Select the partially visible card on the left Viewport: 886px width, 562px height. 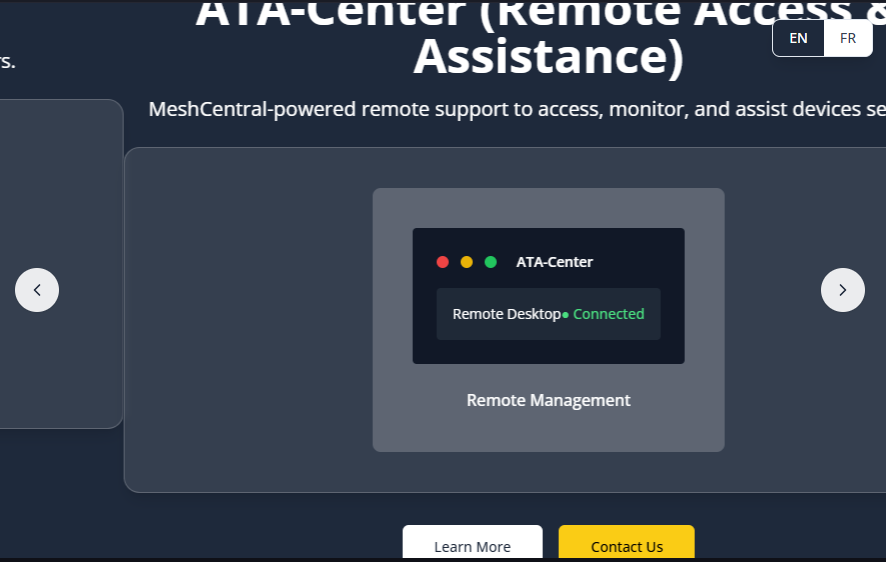(x=60, y=380)
